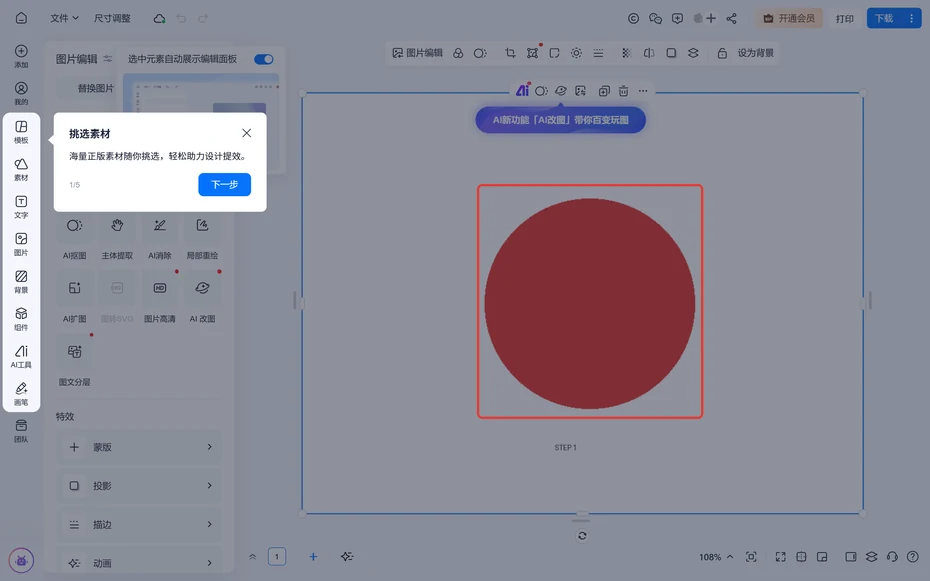Select the 文字 text tool in sidebar
Screen dimensions: 930x581
21,206
